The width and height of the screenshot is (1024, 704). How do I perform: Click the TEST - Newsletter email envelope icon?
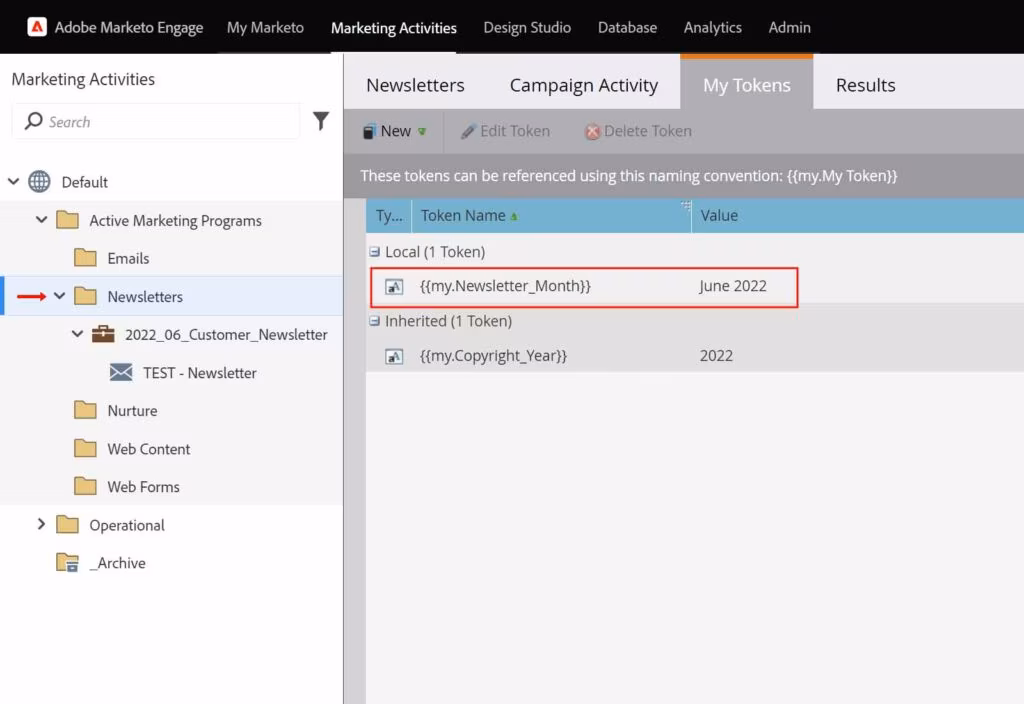pyautogui.click(x=121, y=372)
